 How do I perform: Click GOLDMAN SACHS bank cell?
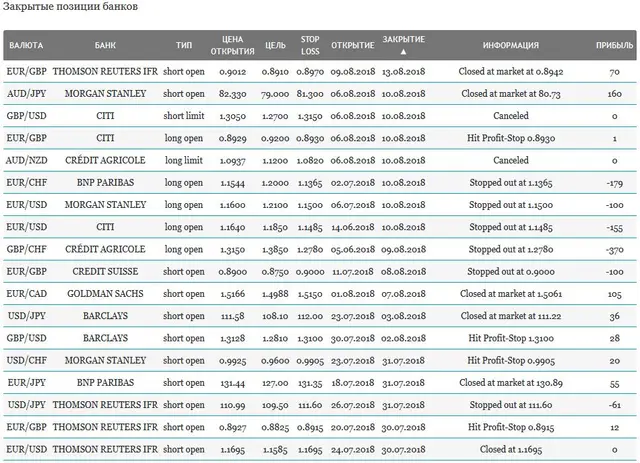click(x=105, y=294)
